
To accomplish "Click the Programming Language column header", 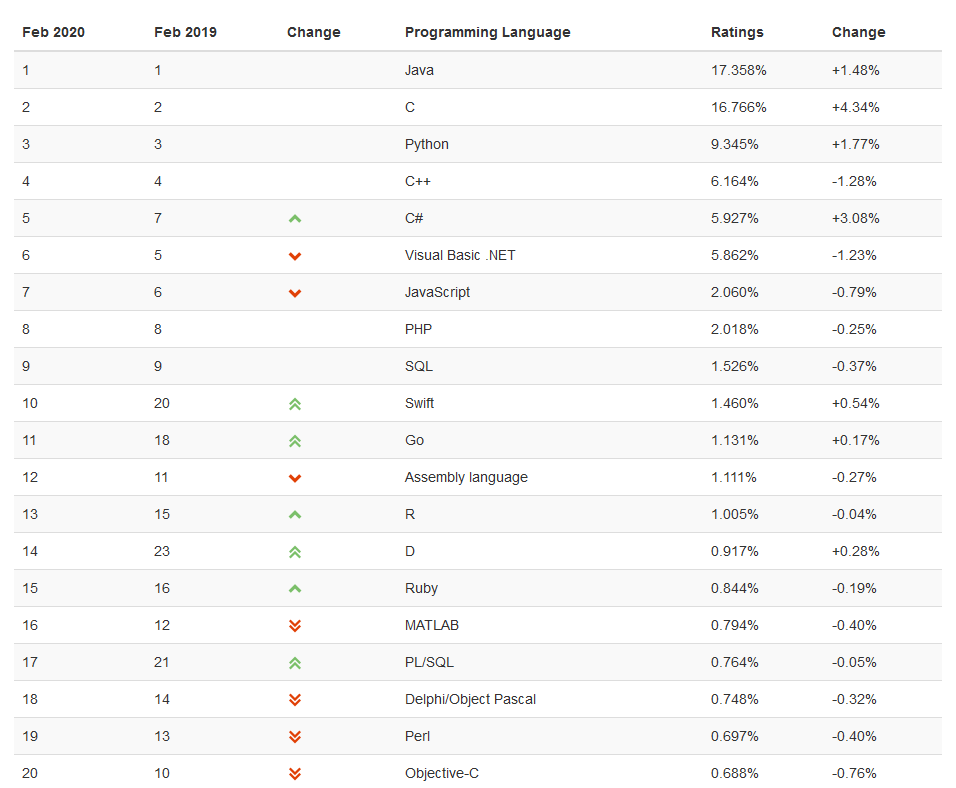I will tap(487, 32).
